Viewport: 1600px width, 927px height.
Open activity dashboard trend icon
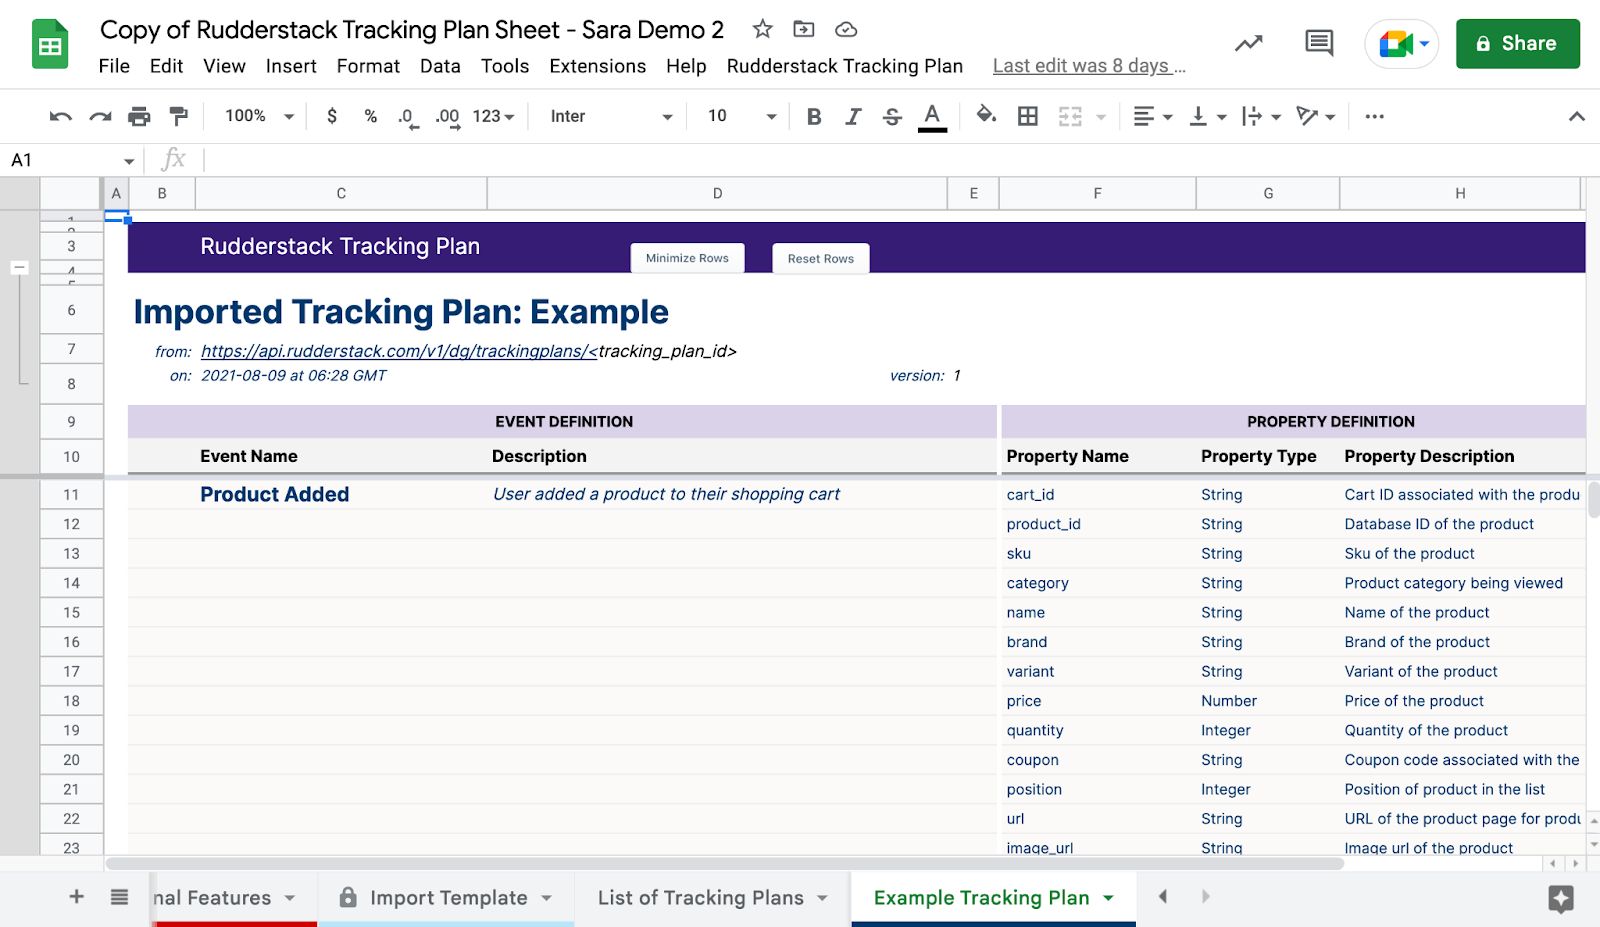coord(1248,43)
